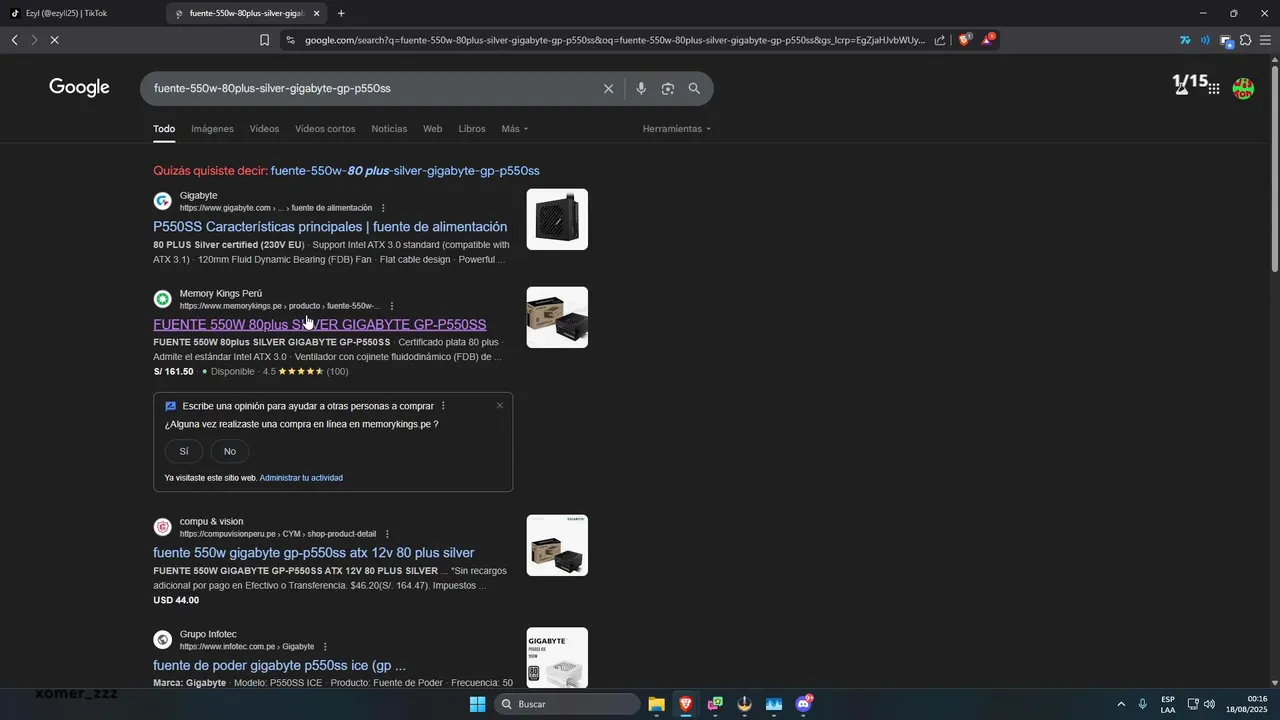
Task: Open Google Lens image search
Action: 668,89
